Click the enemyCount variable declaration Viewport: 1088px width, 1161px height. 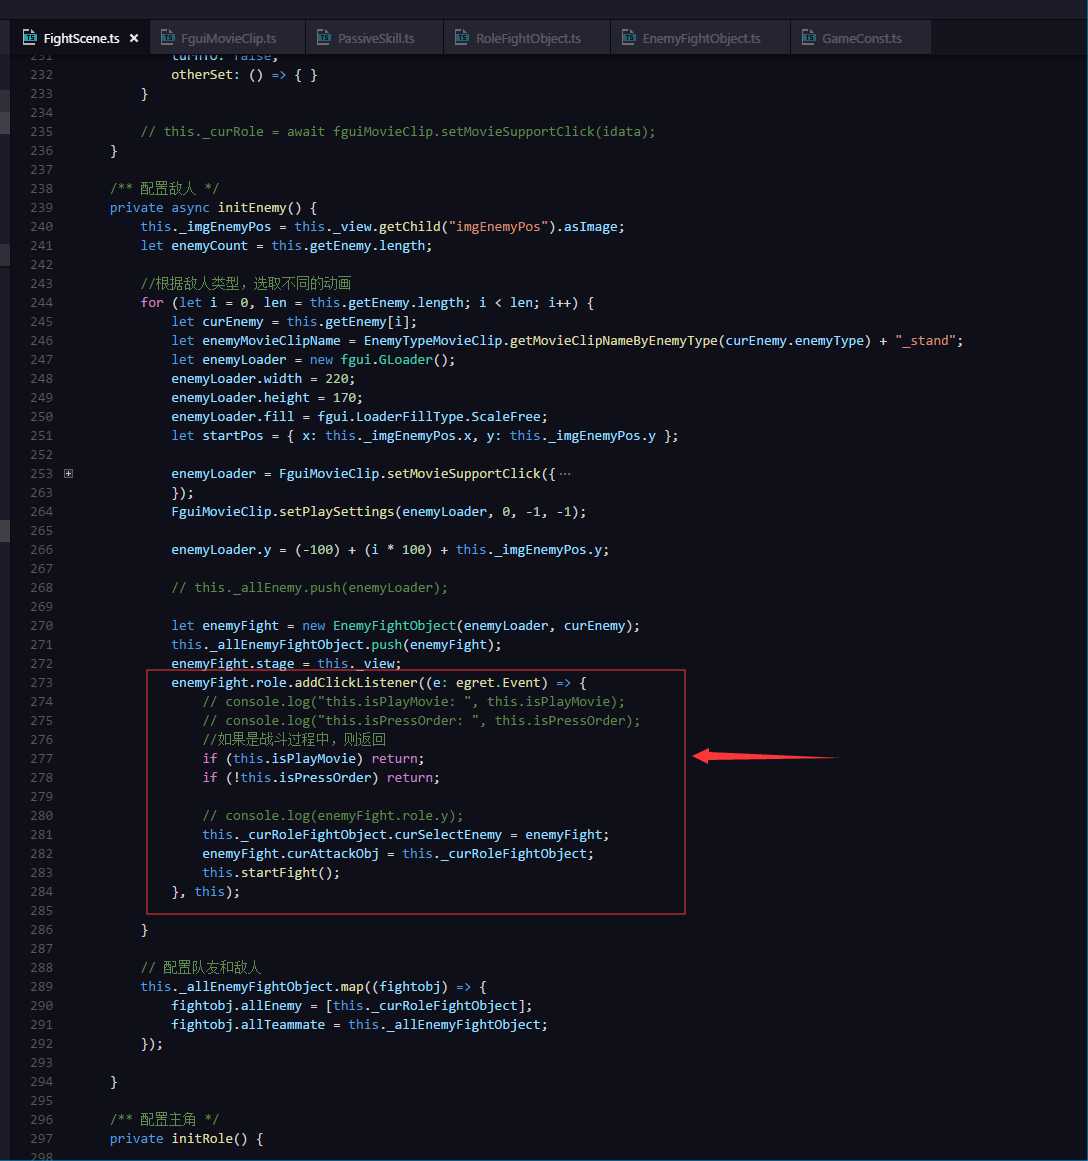[210, 245]
